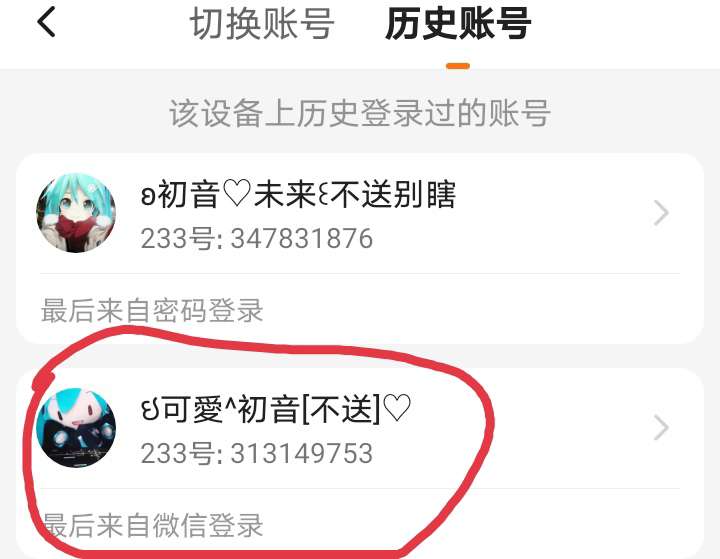This screenshot has width=720, height=559.
Task: Select the 历史账号 tab
Action: [x=458, y=24]
